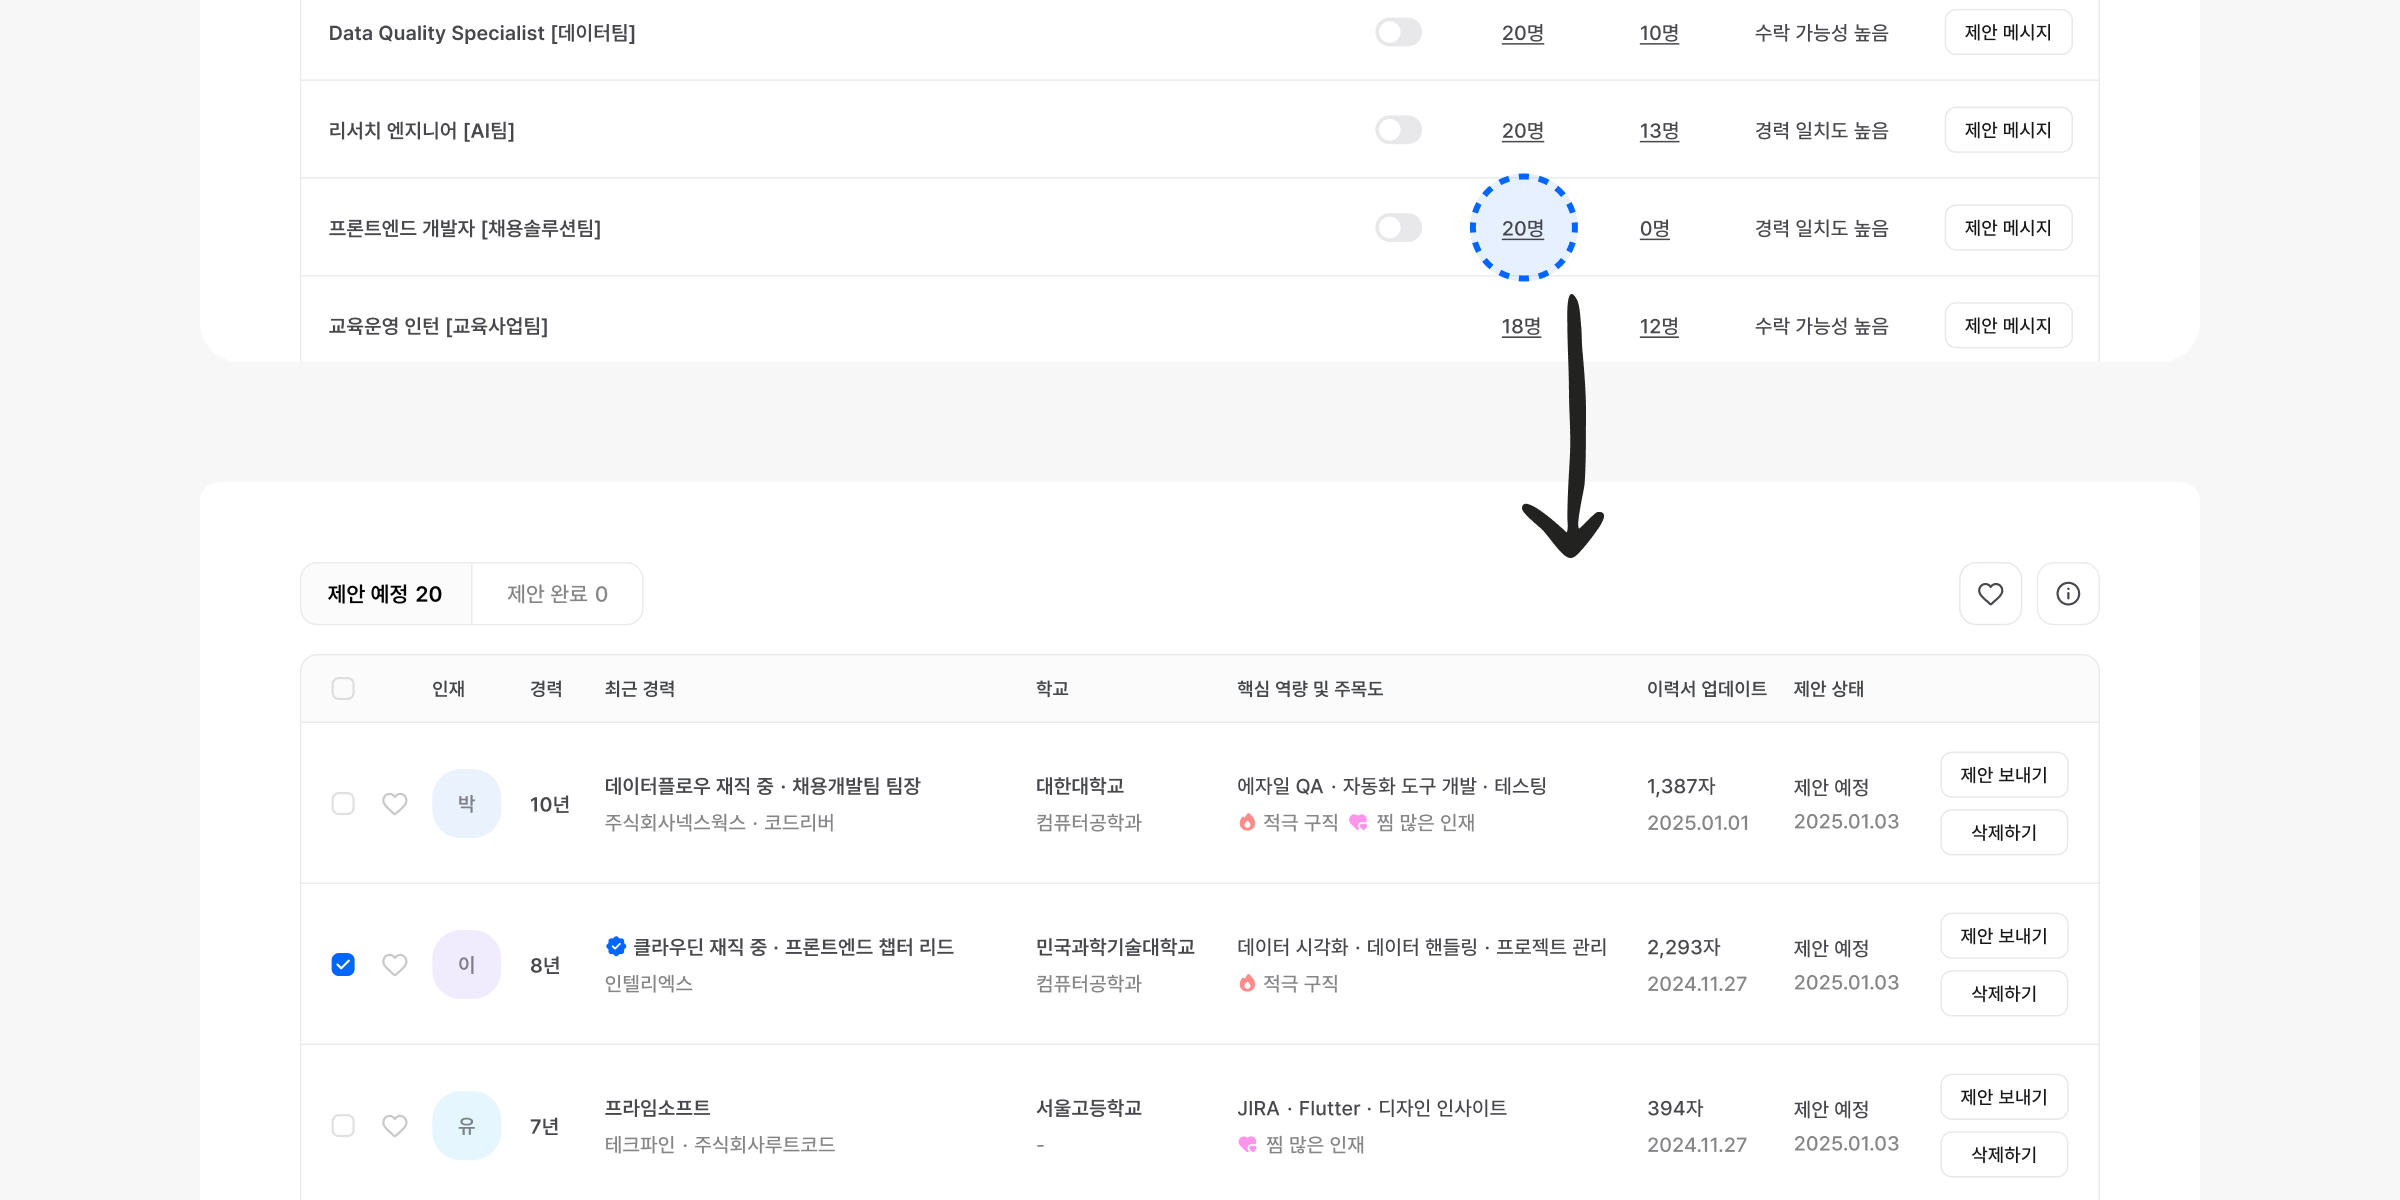The image size is (2400, 1200).
Task: Click the 이 candidate avatar
Action: pyautogui.click(x=466, y=965)
